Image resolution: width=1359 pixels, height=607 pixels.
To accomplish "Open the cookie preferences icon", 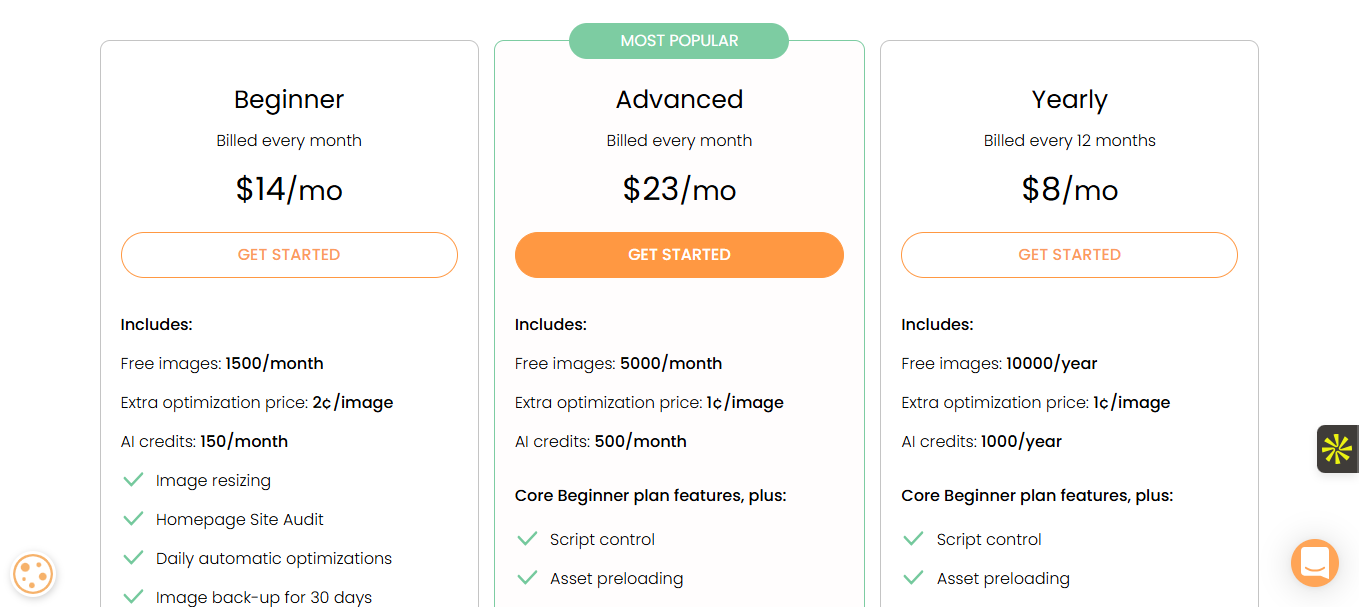I will tap(33, 574).
